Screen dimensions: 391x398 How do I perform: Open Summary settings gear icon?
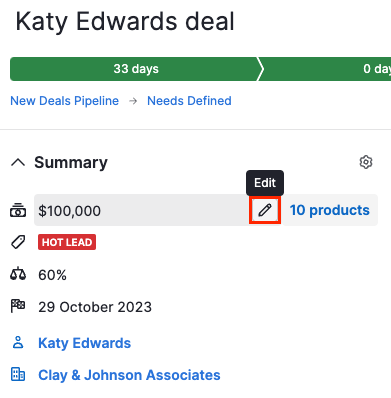pyautogui.click(x=366, y=162)
